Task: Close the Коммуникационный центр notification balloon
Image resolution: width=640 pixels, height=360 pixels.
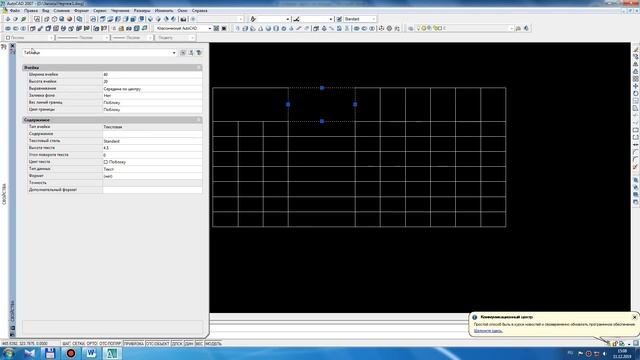Action: pyautogui.click(x=634, y=317)
